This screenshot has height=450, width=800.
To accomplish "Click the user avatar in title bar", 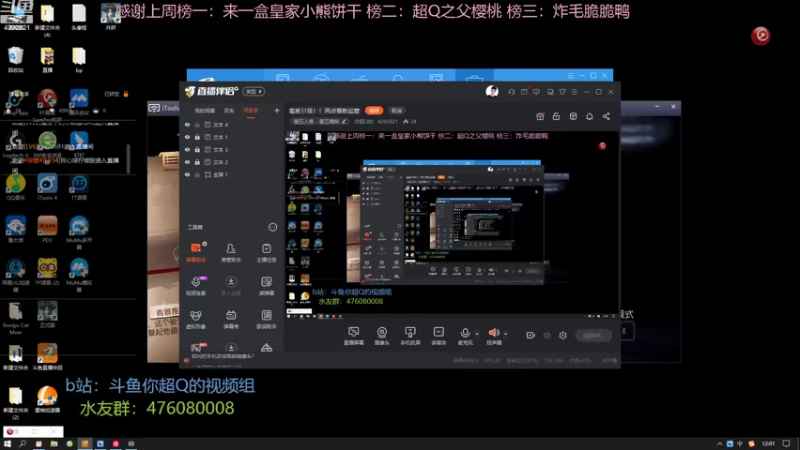I will tap(492, 91).
